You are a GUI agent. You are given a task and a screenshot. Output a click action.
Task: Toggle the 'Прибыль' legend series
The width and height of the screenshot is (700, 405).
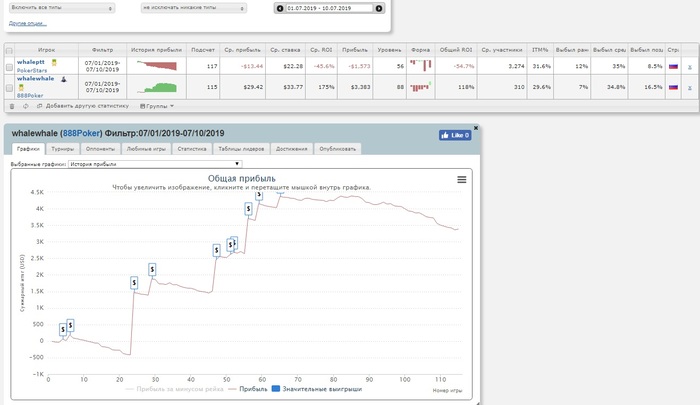coord(248,389)
